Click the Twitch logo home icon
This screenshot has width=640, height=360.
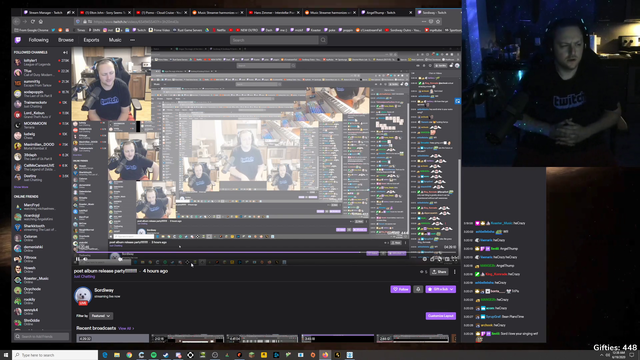click(x=18, y=40)
